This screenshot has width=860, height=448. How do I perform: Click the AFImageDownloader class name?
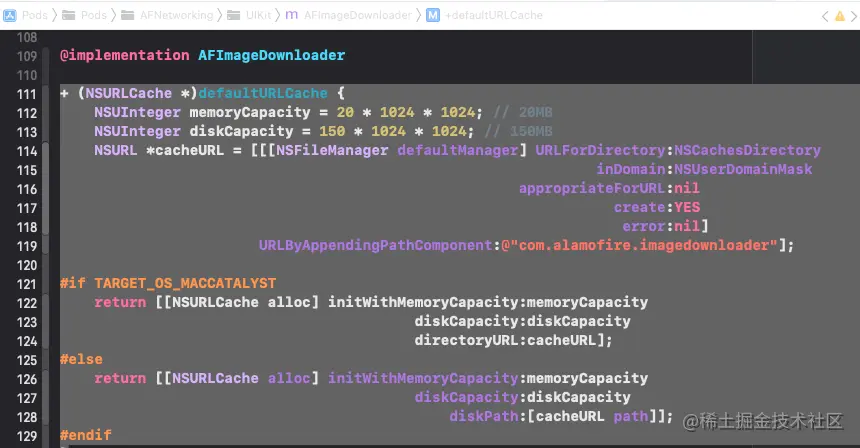(x=271, y=55)
